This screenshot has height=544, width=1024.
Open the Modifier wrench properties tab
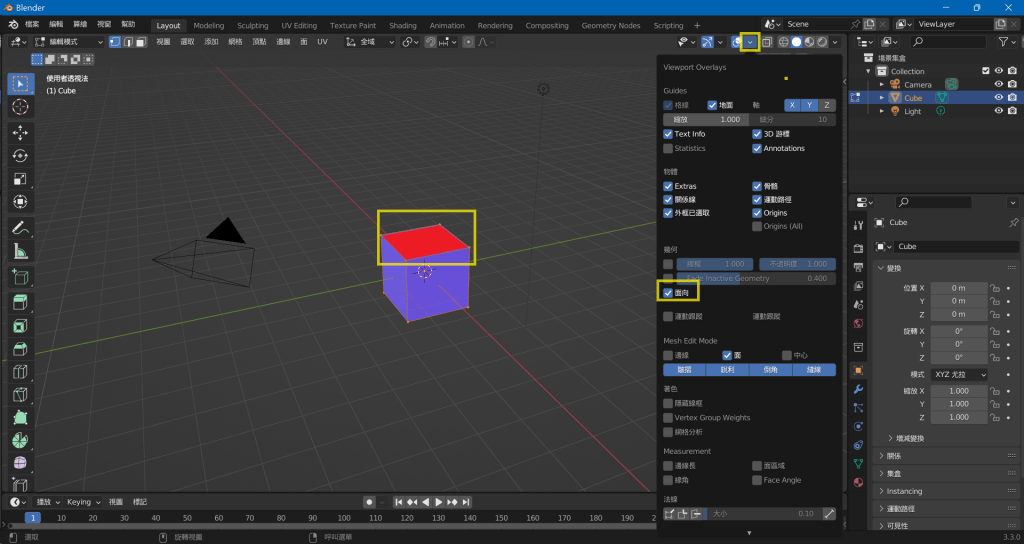(858, 389)
